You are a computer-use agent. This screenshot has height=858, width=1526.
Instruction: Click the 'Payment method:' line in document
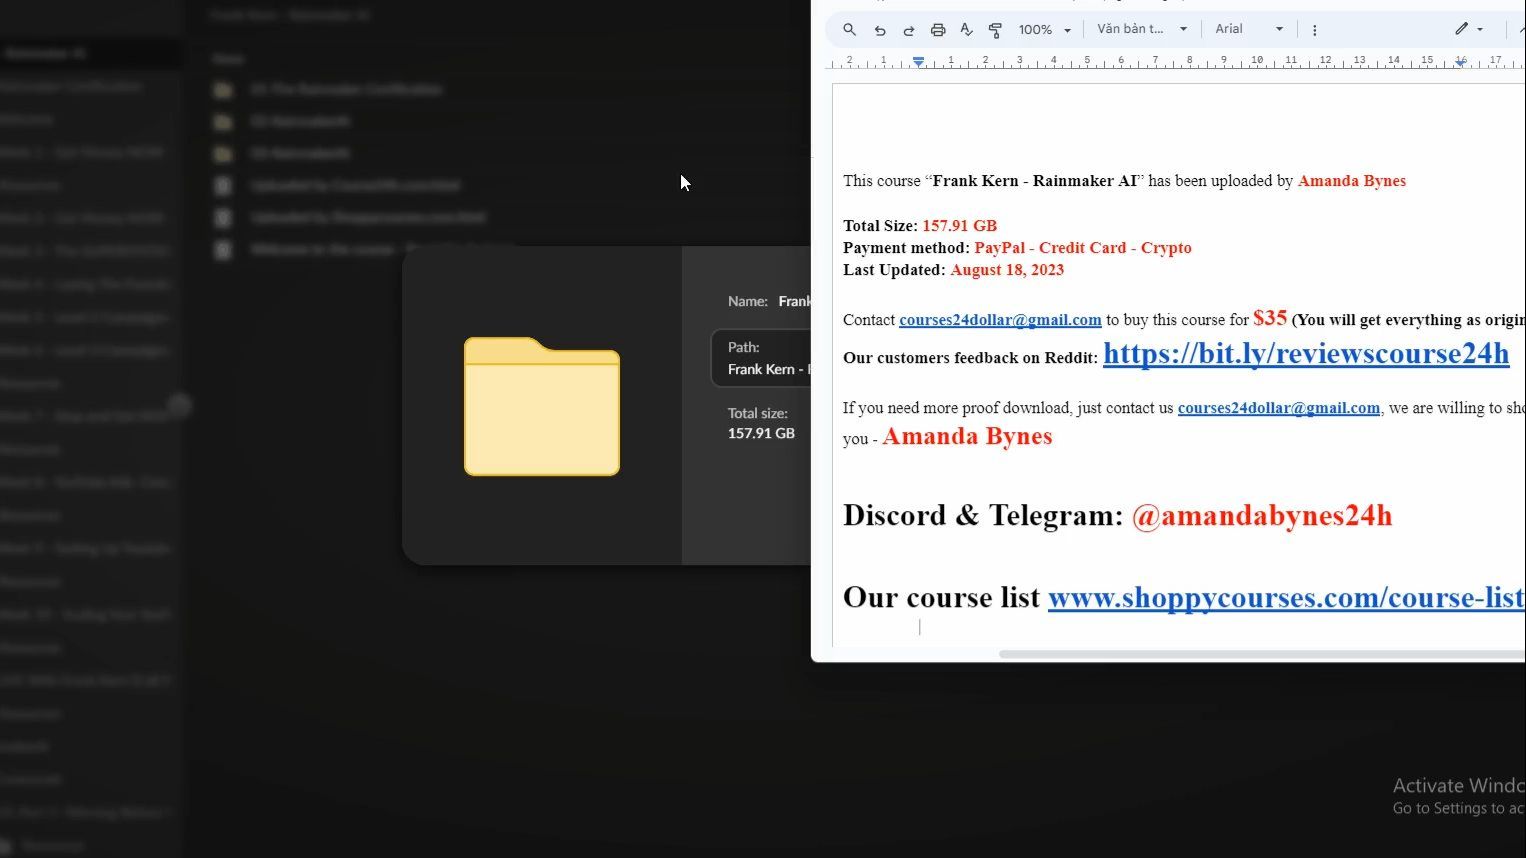pyautogui.click(x=1017, y=248)
